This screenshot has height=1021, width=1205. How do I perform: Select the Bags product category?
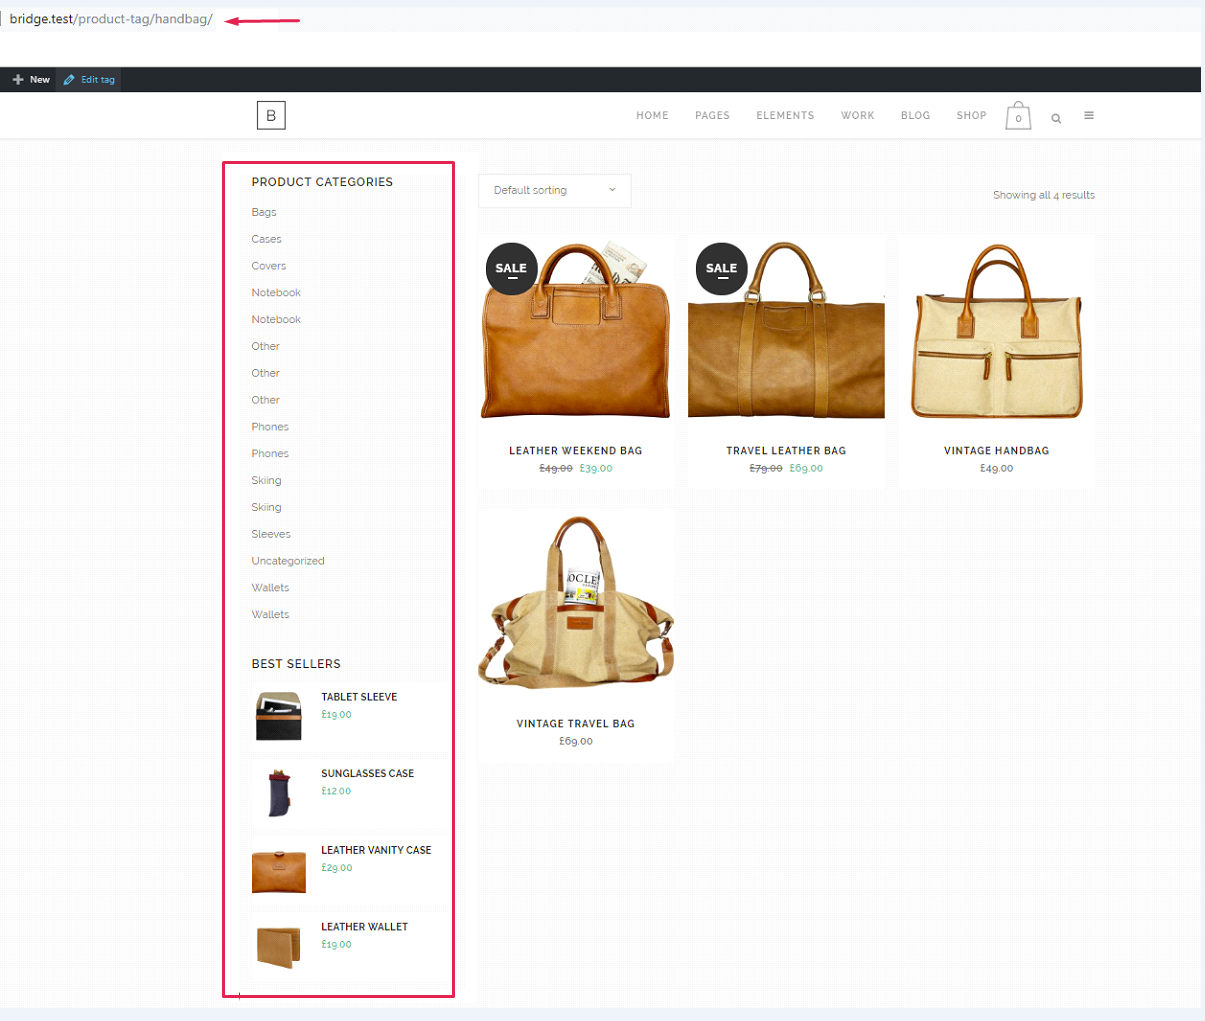264,212
